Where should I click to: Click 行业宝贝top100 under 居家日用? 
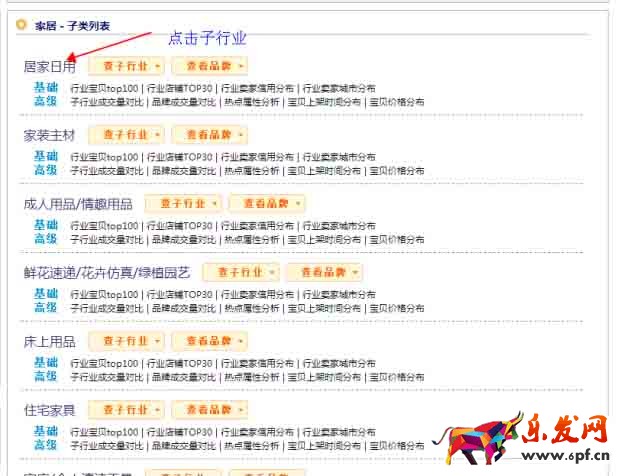point(105,88)
